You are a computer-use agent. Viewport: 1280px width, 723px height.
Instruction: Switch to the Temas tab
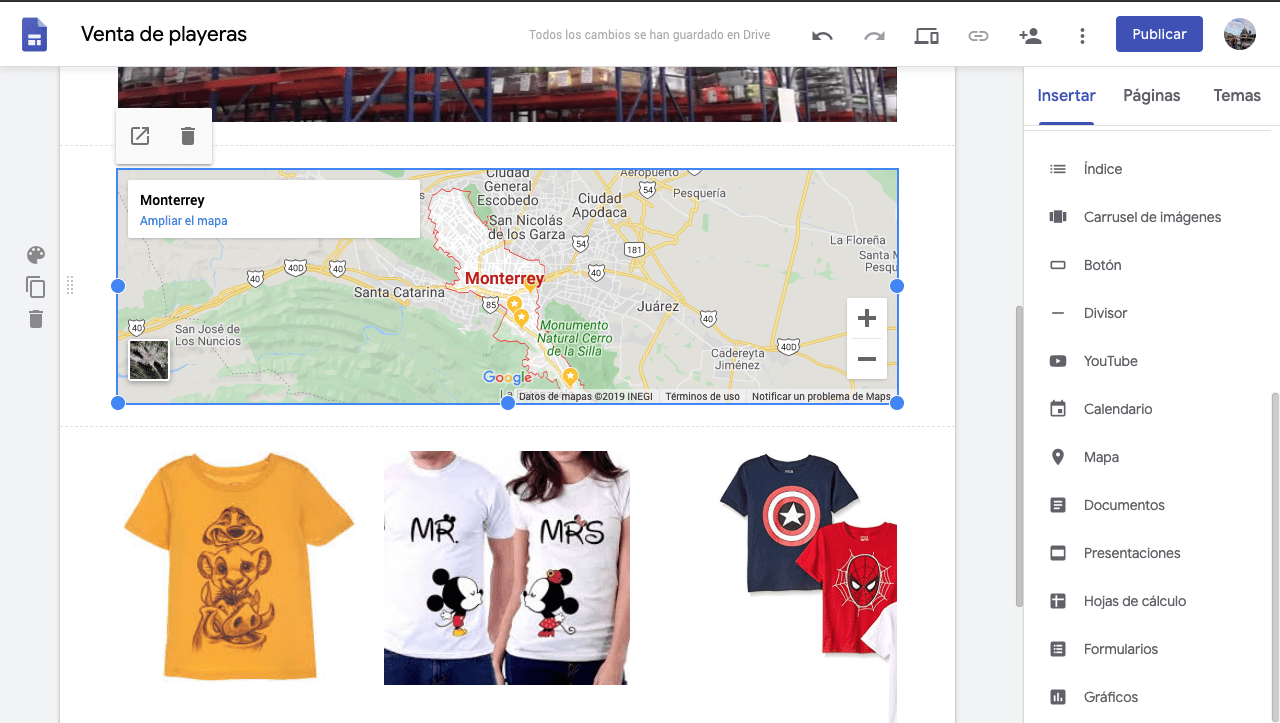coord(1237,96)
